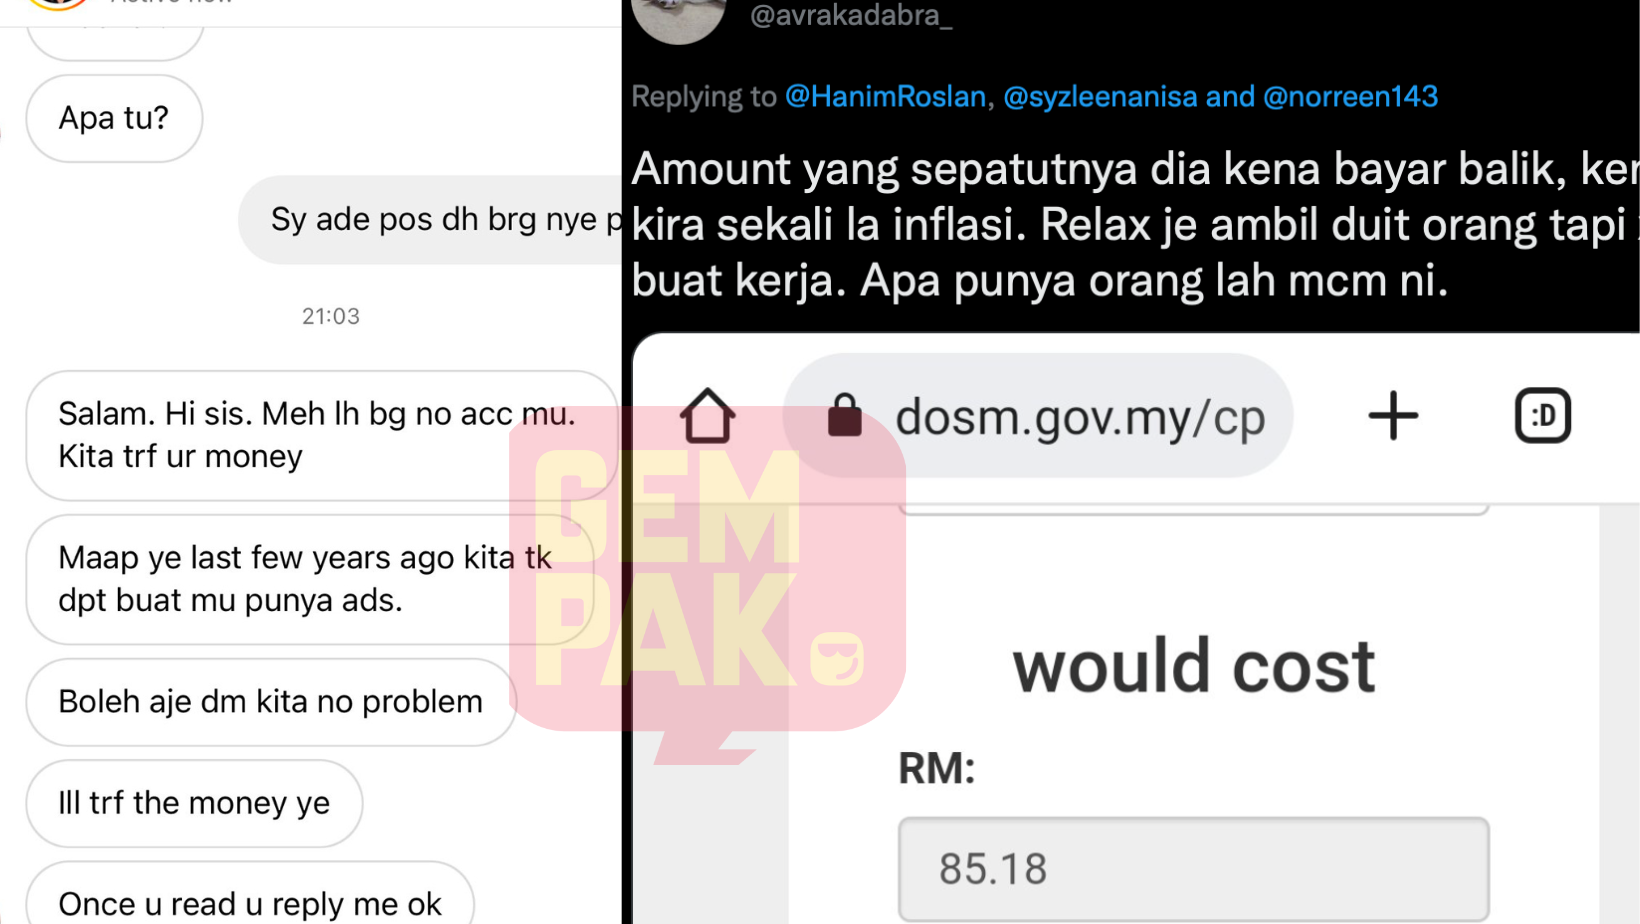Click the @avrakadabra_ username handle
Screen dimensions: 1640x924
tap(851, 15)
